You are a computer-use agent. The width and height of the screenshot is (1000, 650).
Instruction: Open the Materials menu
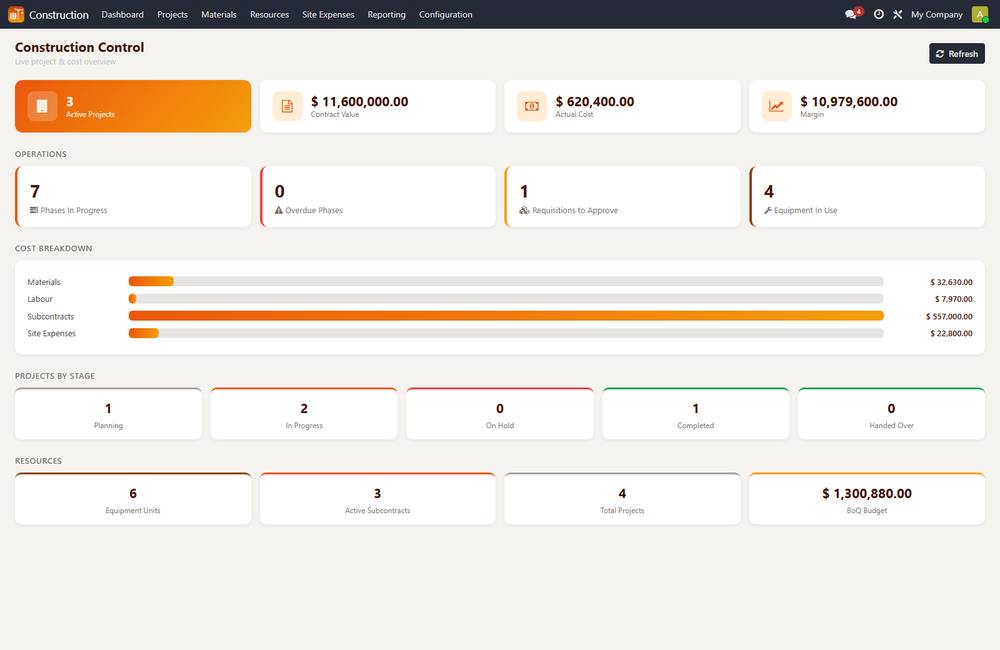(x=219, y=14)
